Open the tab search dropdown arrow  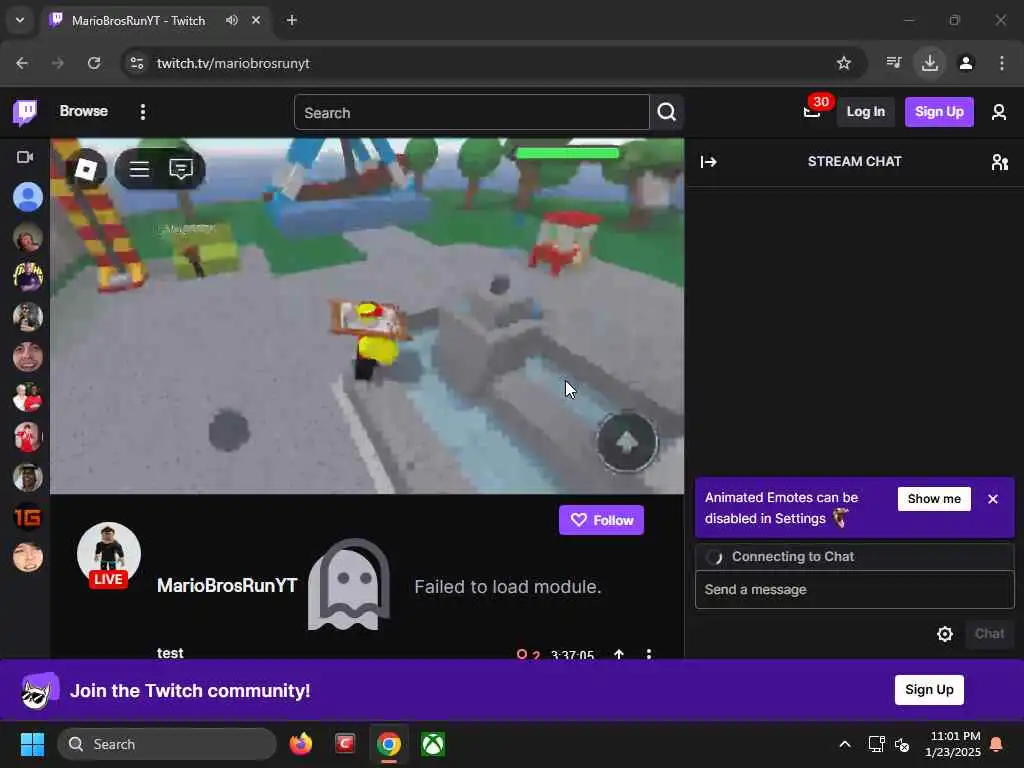click(x=20, y=20)
